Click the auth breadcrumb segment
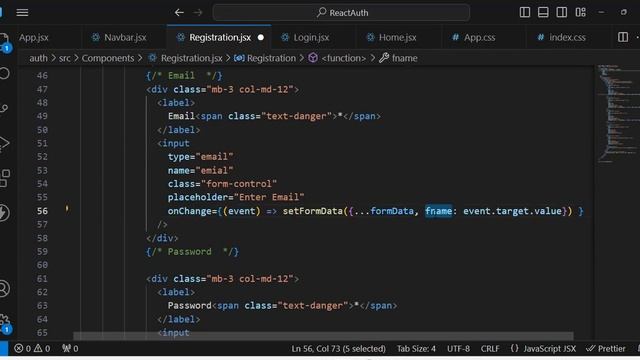This screenshot has width=640, height=360. (38, 58)
